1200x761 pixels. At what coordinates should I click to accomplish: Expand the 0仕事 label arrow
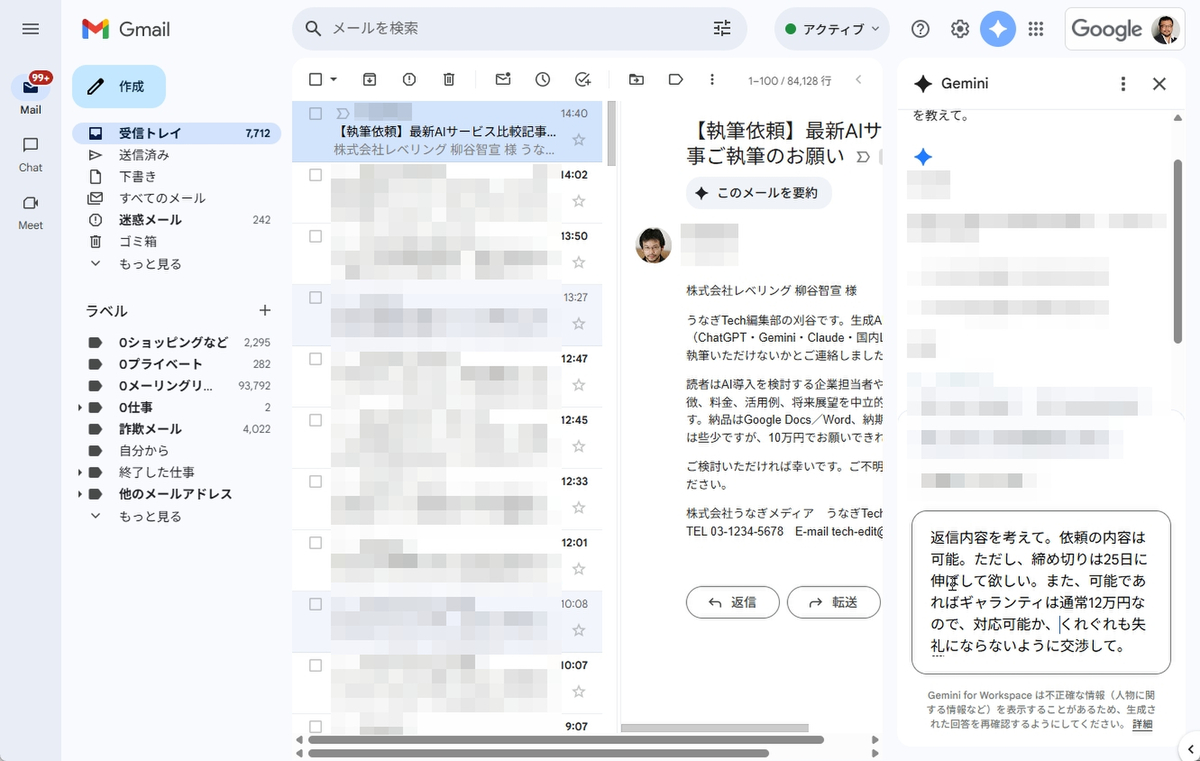[80, 408]
